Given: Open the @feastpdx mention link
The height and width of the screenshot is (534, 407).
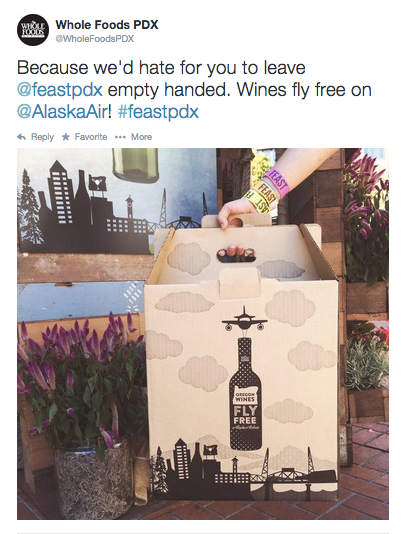Looking at the screenshot, I should tap(60, 90).
